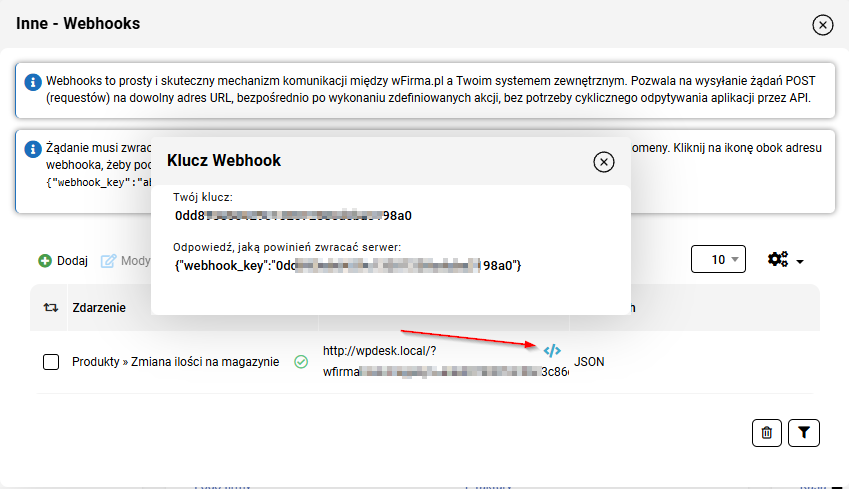849x489 pixels.
Task: Click the wpdesk.local webhook URL
Action: [x=379, y=351]
